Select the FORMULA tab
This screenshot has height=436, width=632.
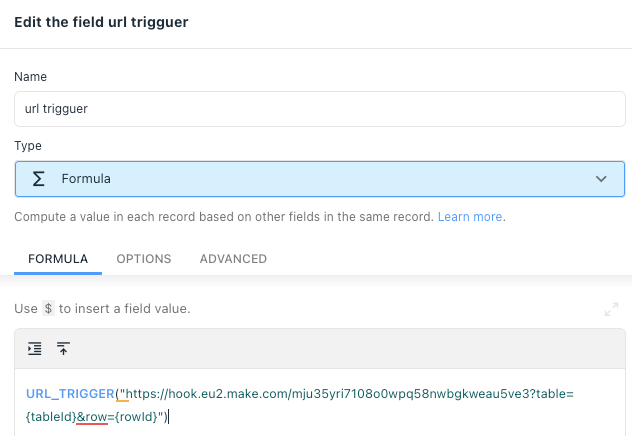pyautogui.click(x=58, y=259)
